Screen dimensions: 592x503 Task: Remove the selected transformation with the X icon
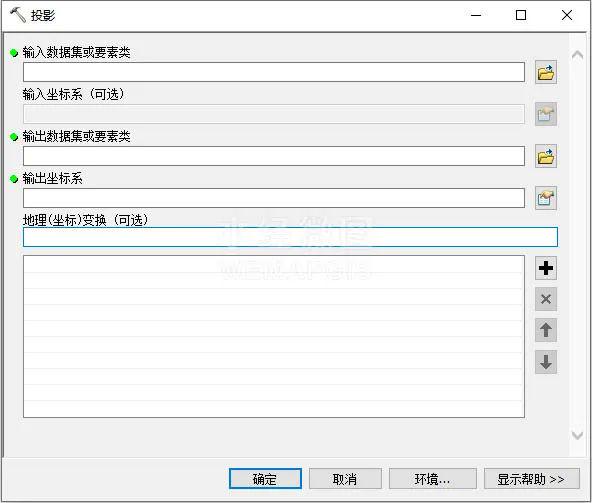546,299
